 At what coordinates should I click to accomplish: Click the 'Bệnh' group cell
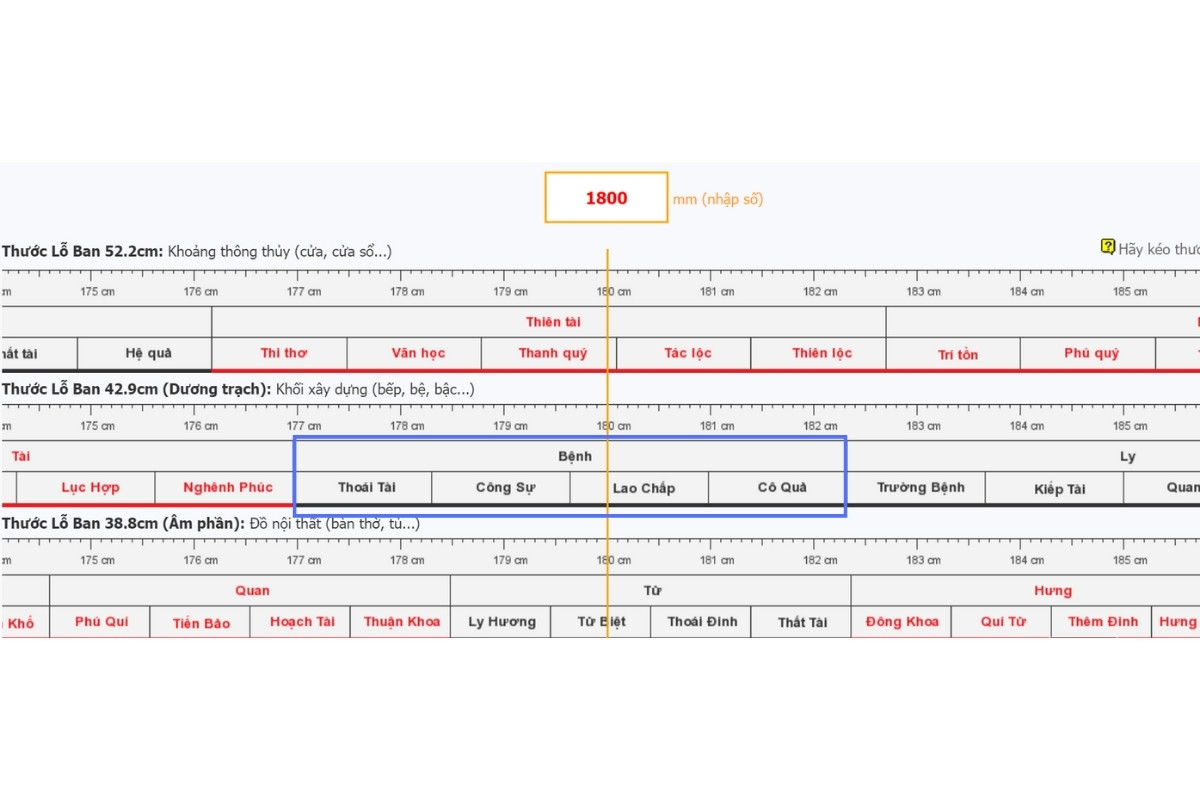tap(571, 456)
